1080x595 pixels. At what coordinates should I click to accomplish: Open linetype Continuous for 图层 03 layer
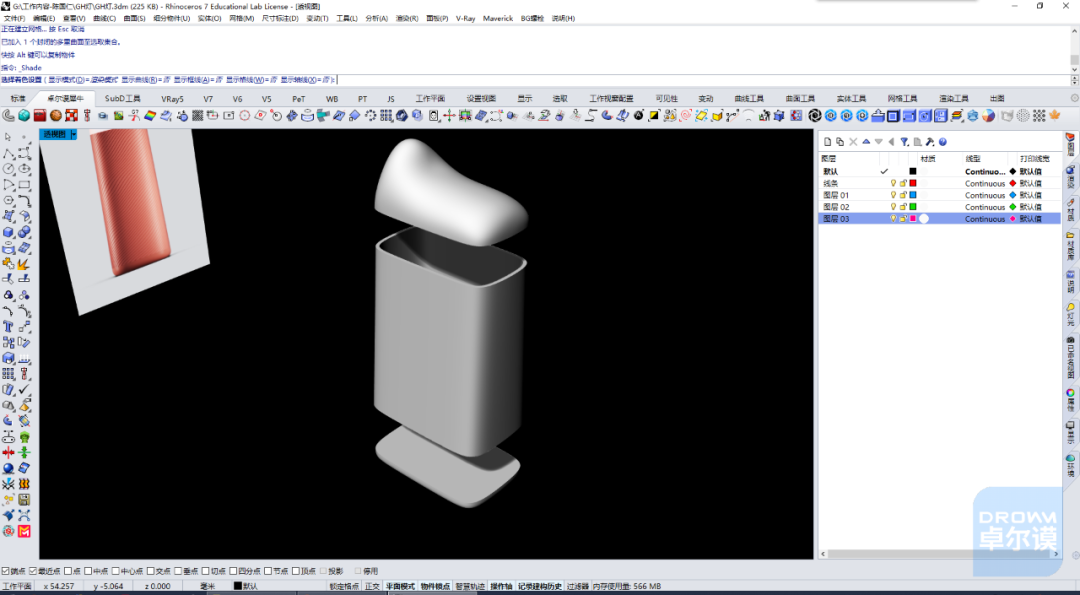click(x=985, y=218)
